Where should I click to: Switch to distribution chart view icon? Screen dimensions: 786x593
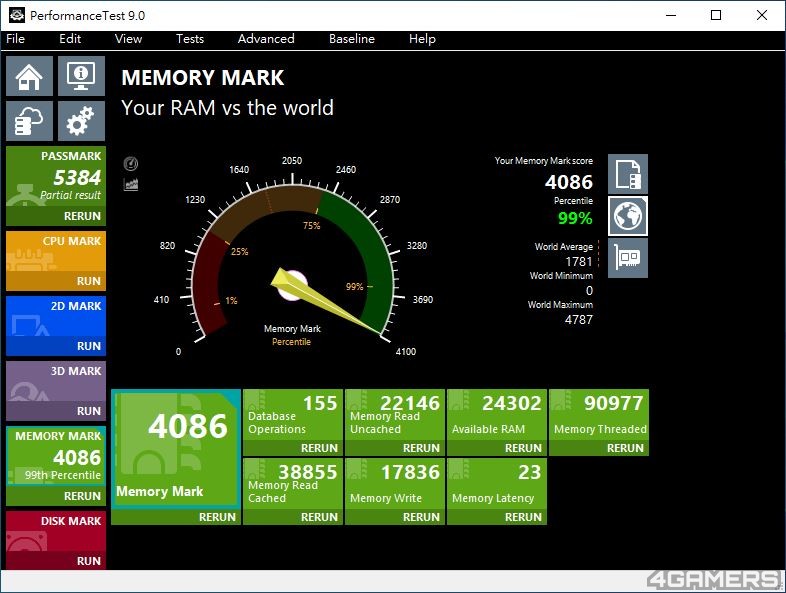(x=131, y=184)
